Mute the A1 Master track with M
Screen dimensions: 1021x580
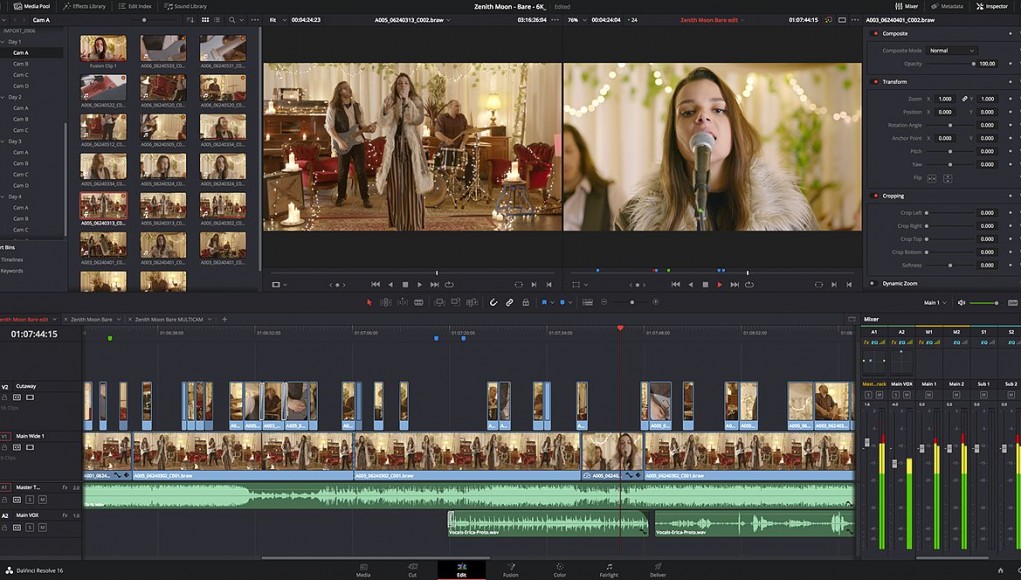[42, 499]
